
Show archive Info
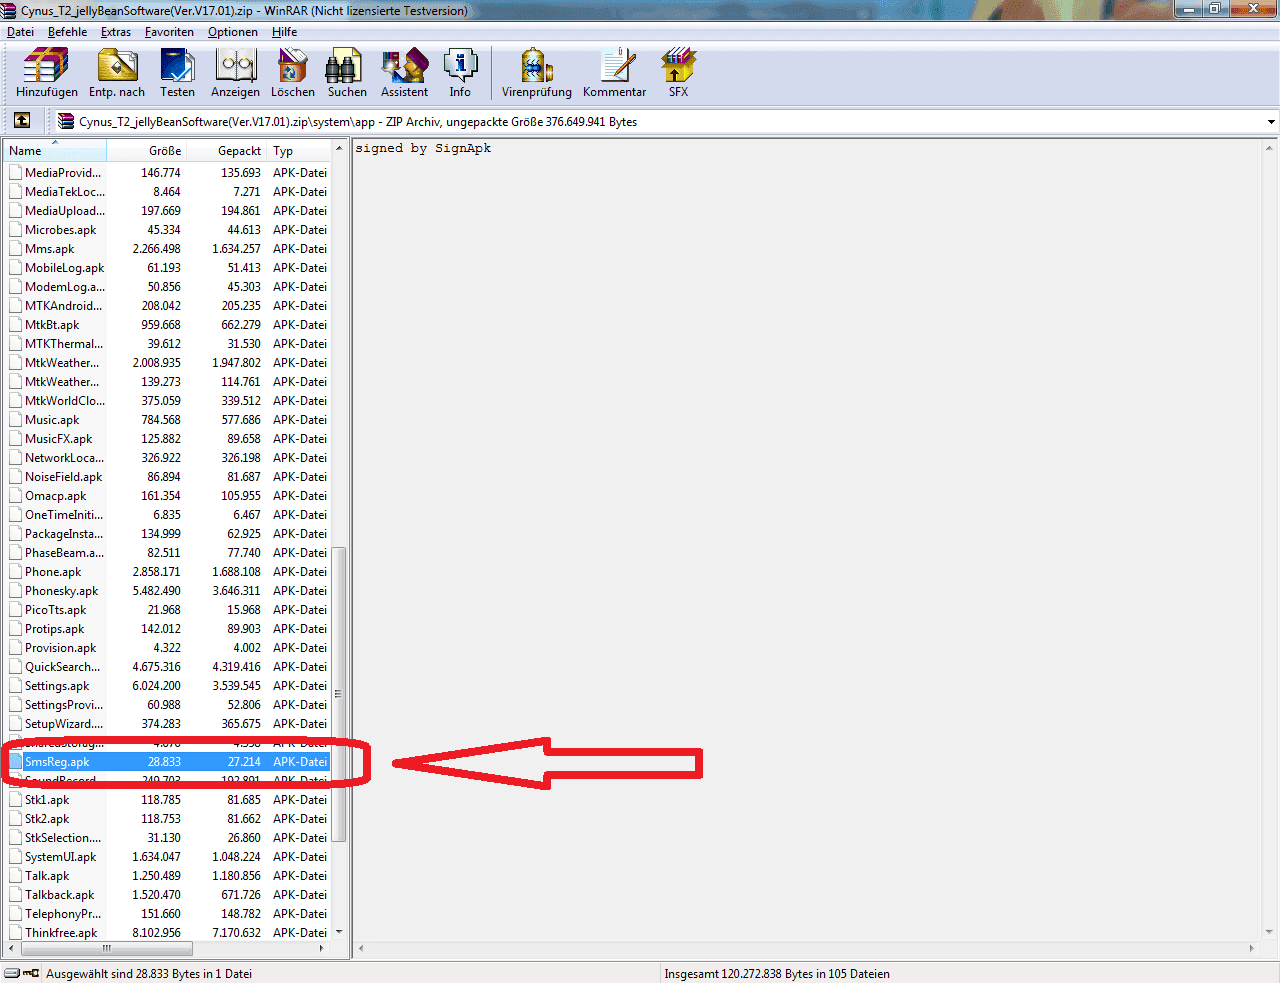[460, 73]
